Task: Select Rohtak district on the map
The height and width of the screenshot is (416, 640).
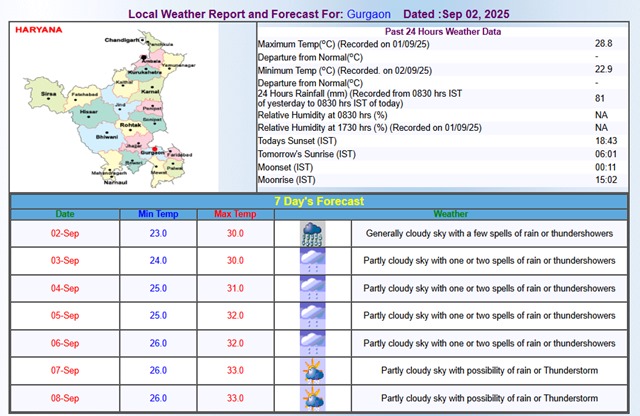Action: [131, 125]
